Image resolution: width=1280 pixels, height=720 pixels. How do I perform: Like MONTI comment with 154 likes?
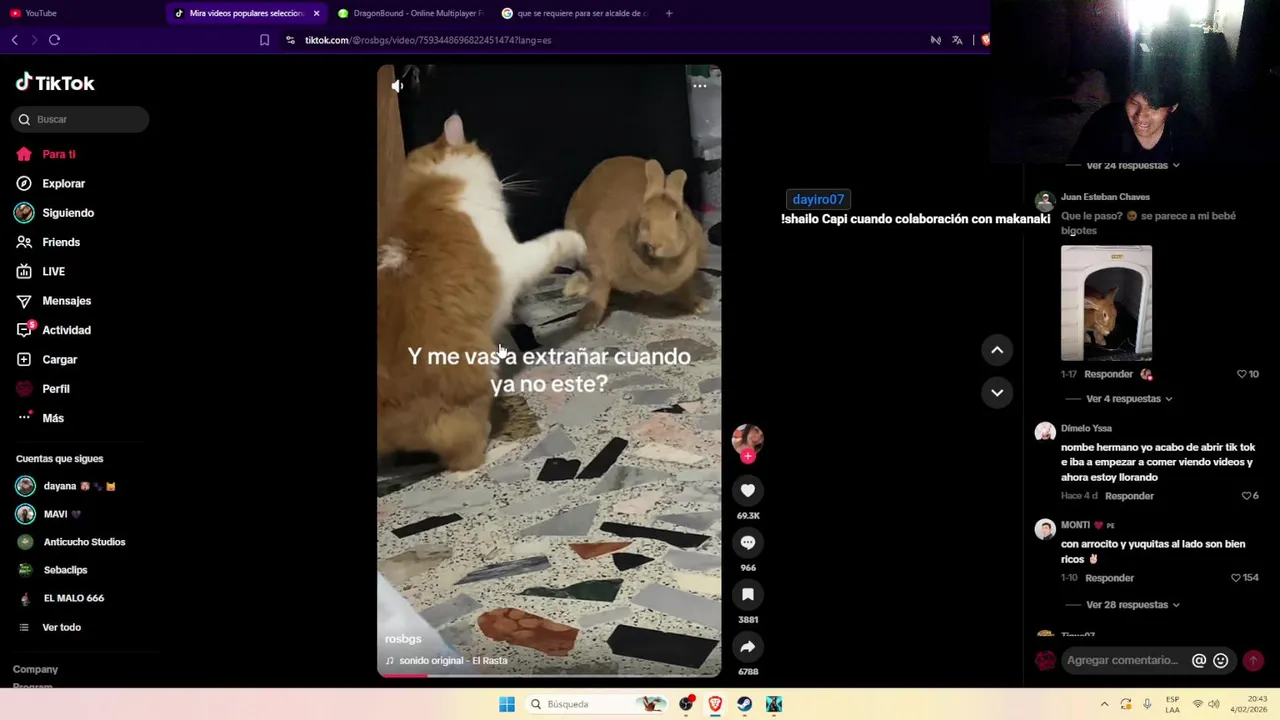point(1236,578)
